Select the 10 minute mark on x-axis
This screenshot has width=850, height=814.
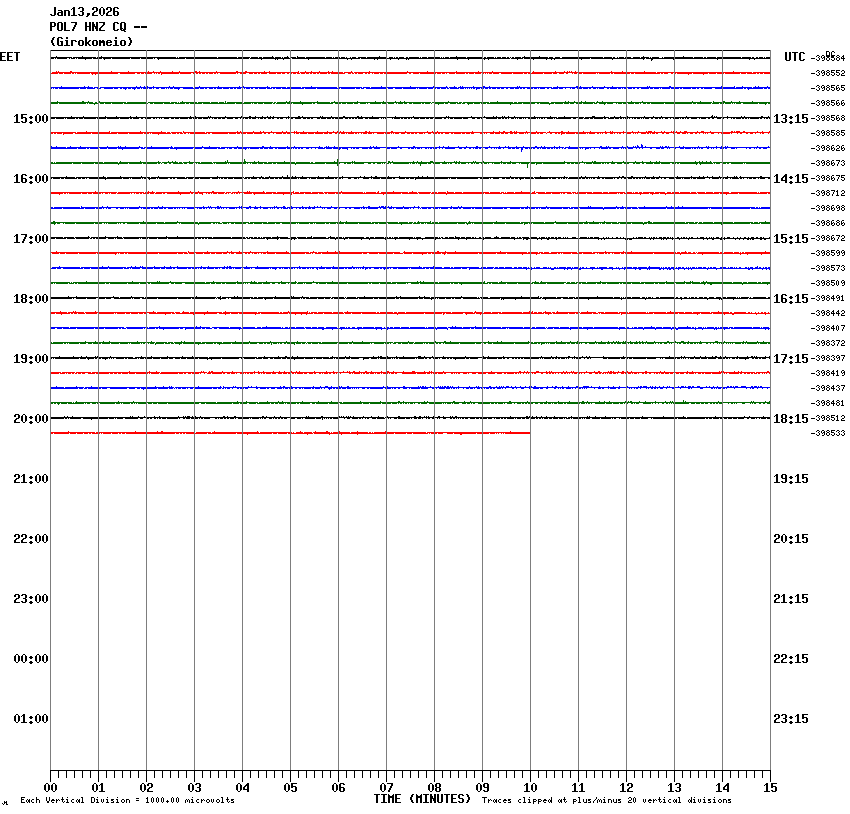pos(530,788)
